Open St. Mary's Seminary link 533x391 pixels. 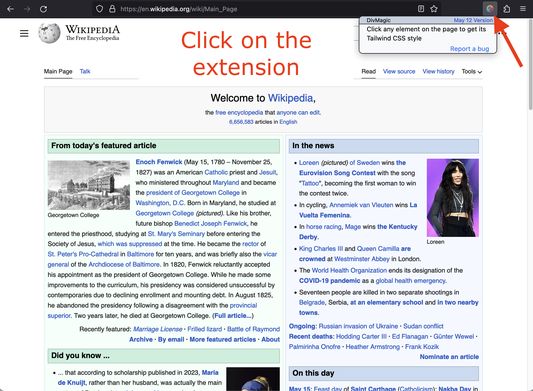[x=176, y=234]
